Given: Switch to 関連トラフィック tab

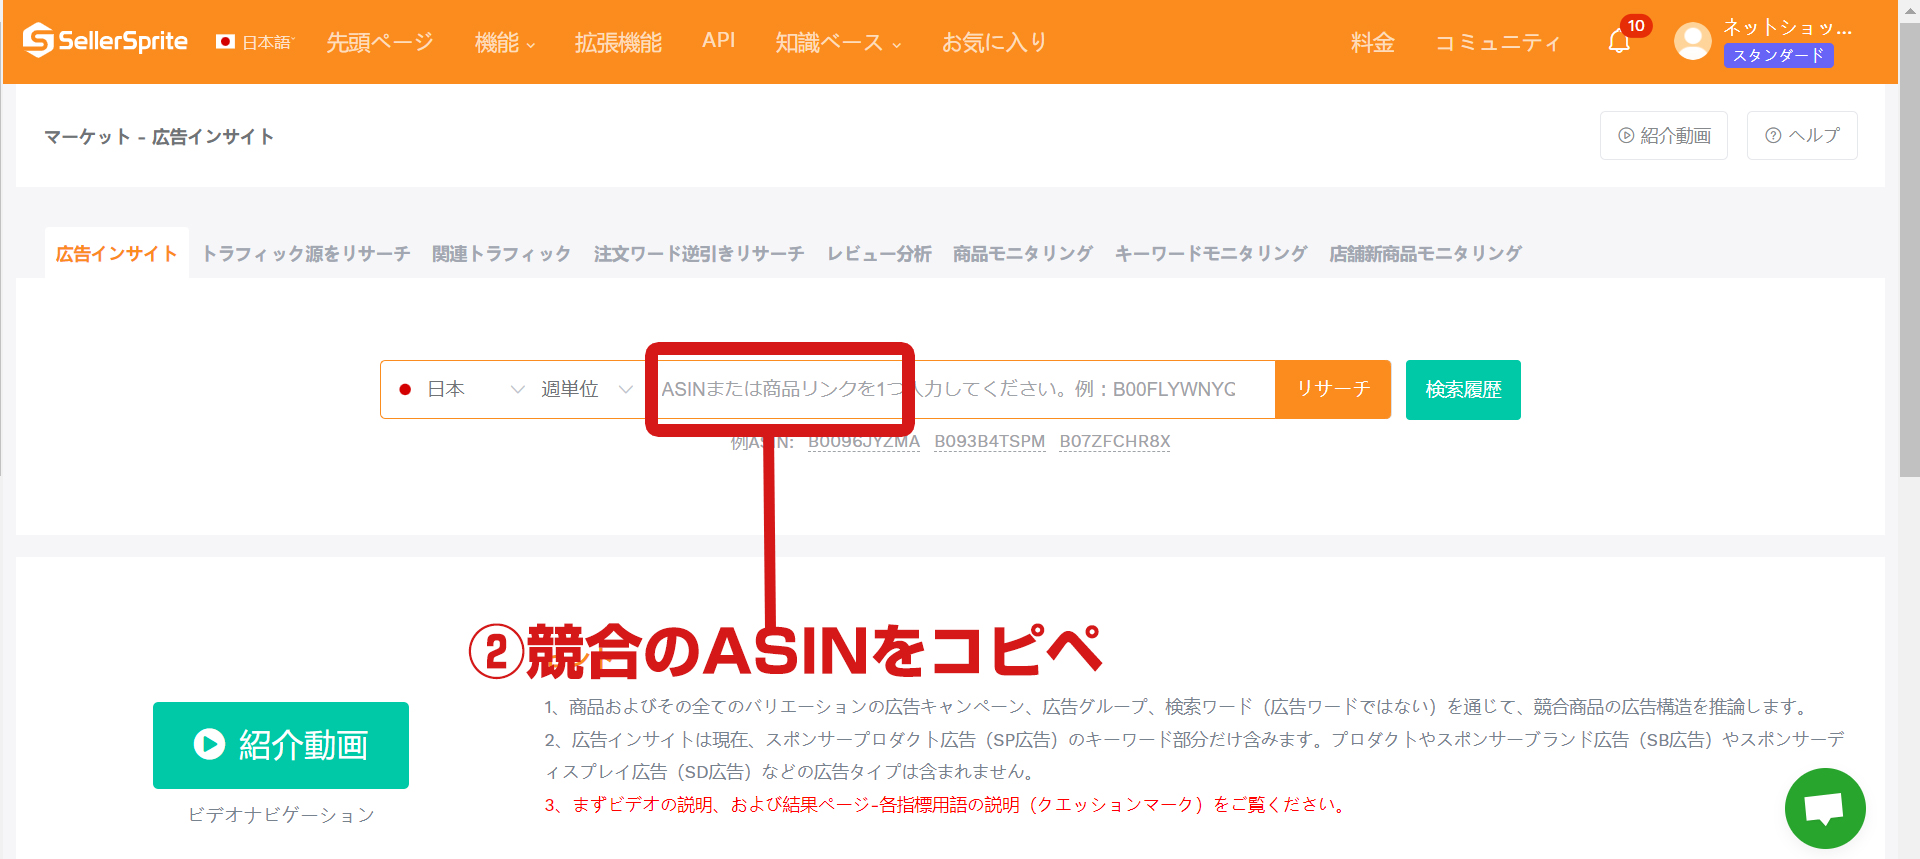Looking at the screenshot, I should coord(501,254).
